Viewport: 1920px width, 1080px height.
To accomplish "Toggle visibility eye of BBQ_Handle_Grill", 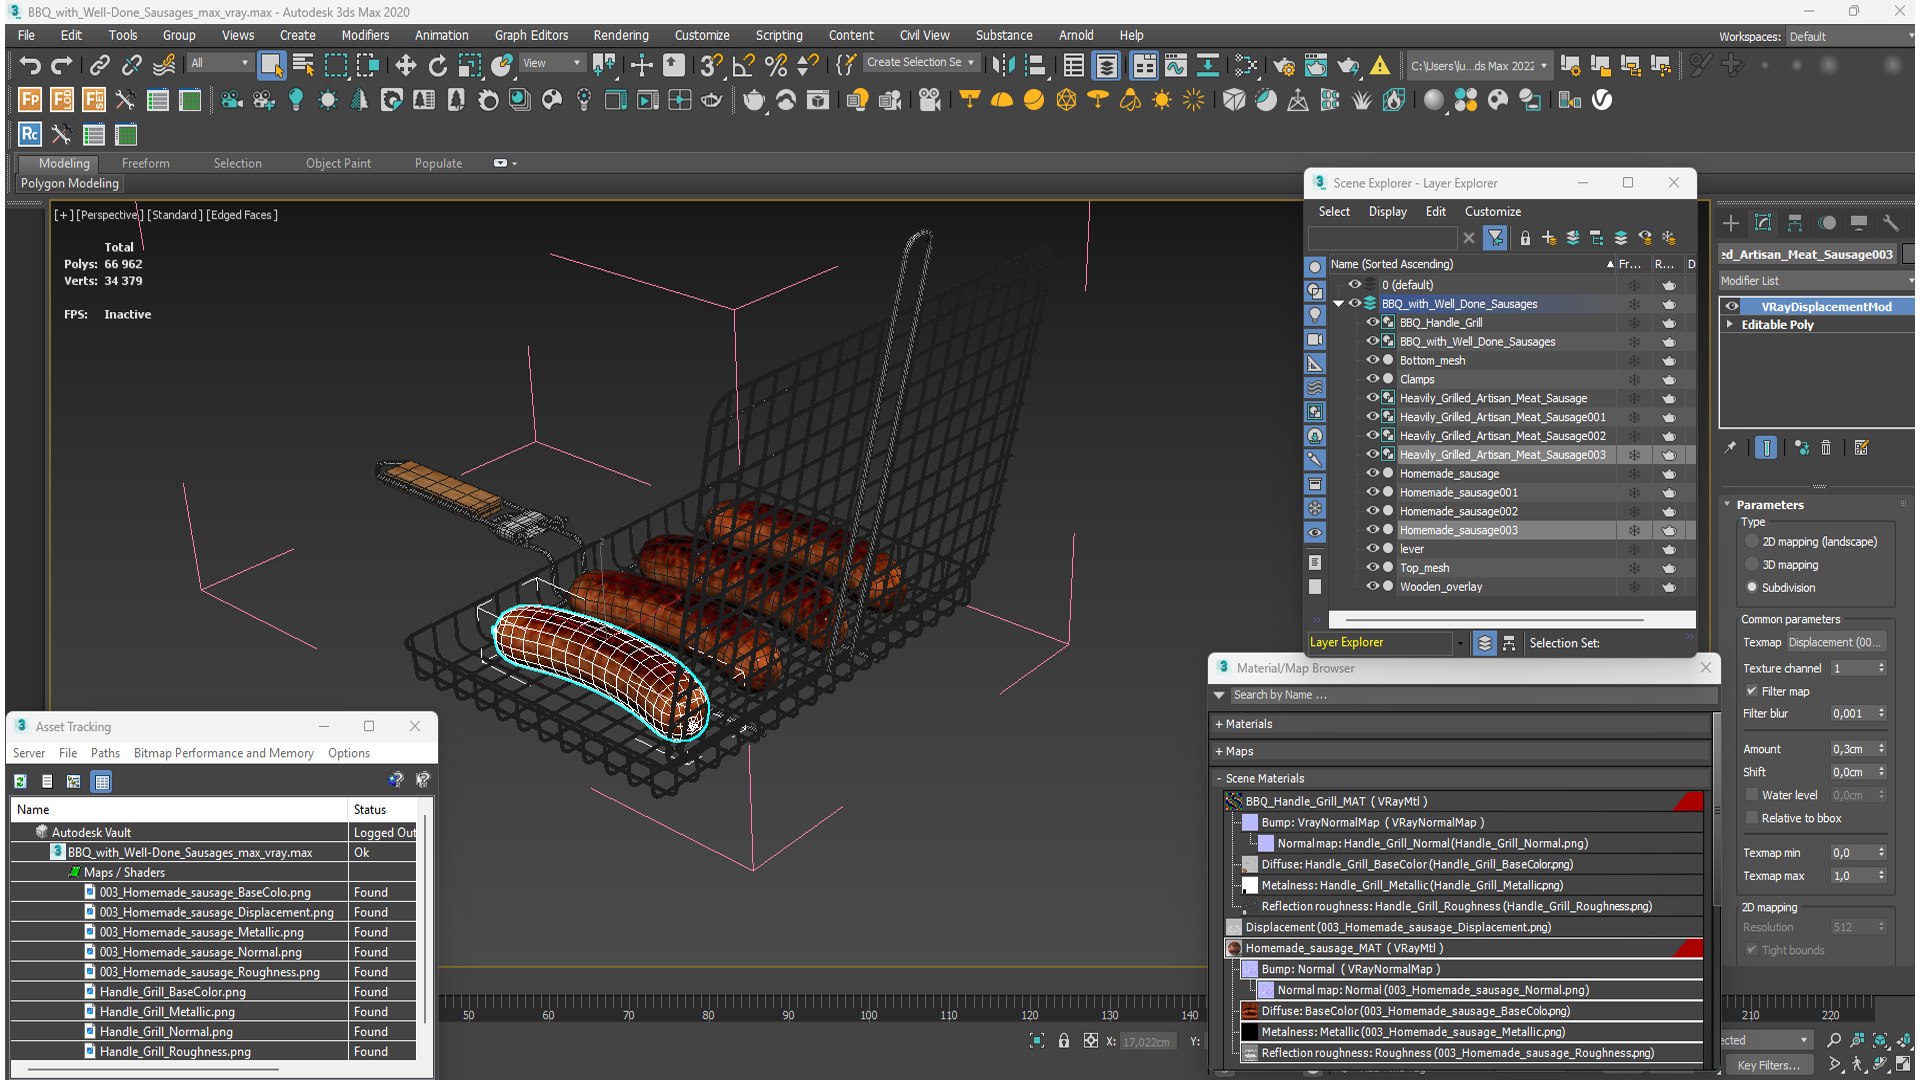I will point(1372,322).
